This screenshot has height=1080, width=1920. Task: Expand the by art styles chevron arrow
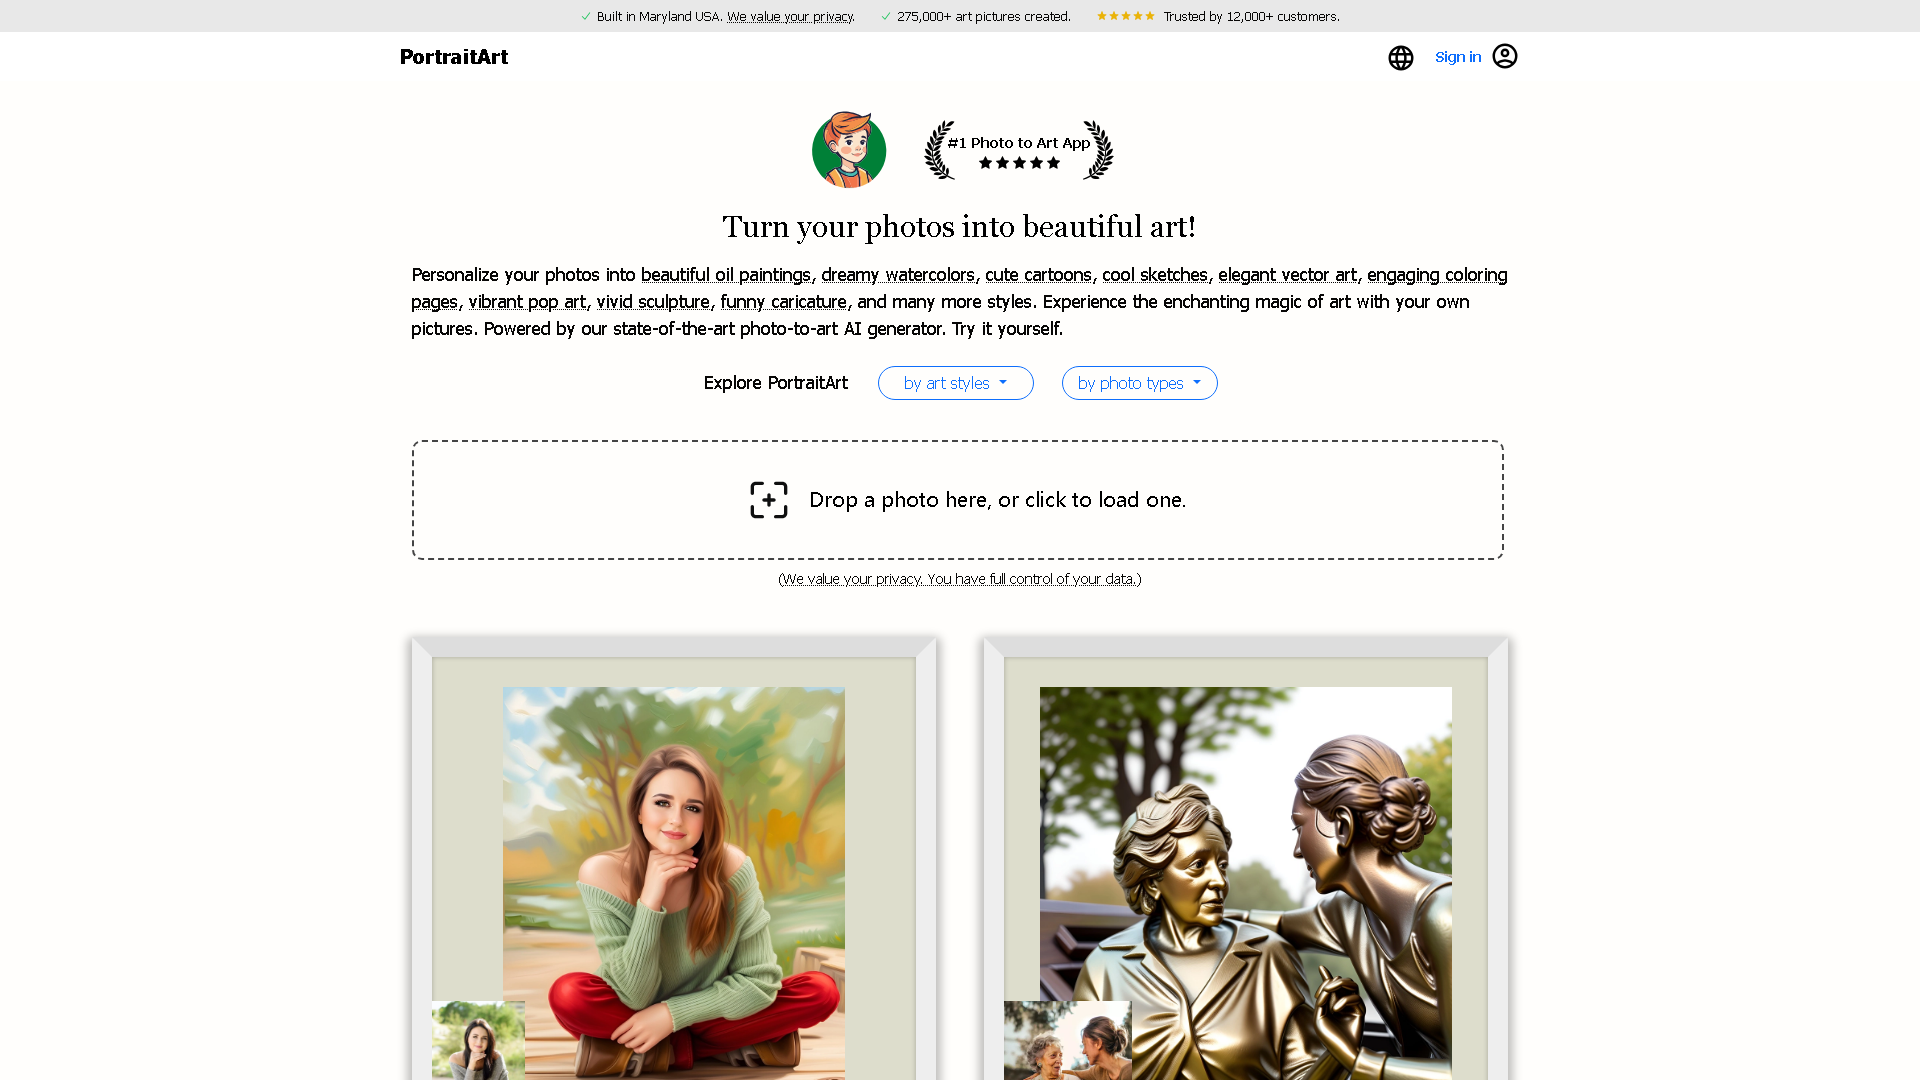tap(1001, 383)
